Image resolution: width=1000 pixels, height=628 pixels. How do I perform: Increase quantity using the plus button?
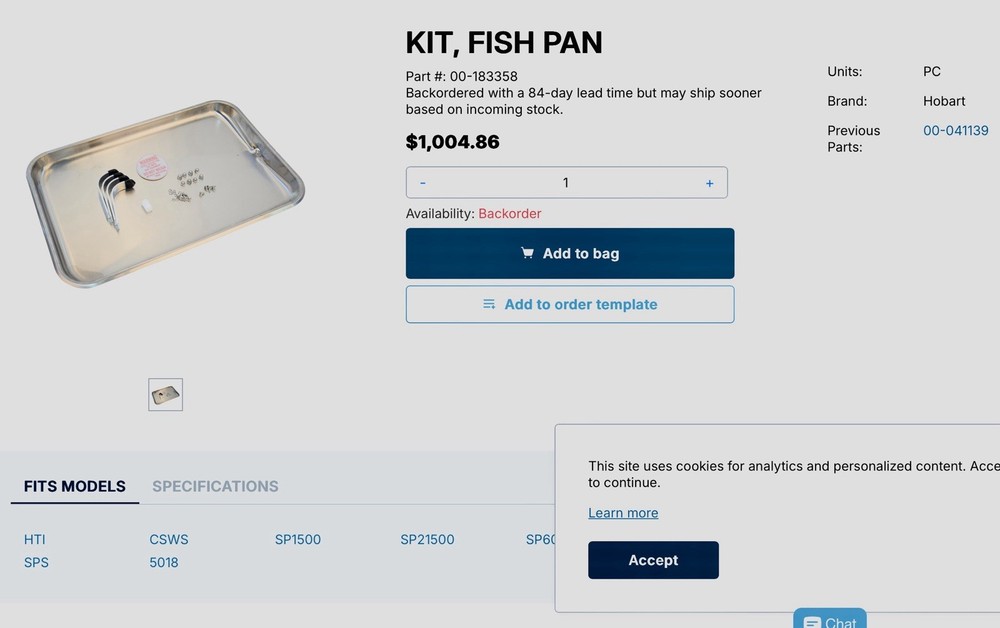click(x=709, y=182)
